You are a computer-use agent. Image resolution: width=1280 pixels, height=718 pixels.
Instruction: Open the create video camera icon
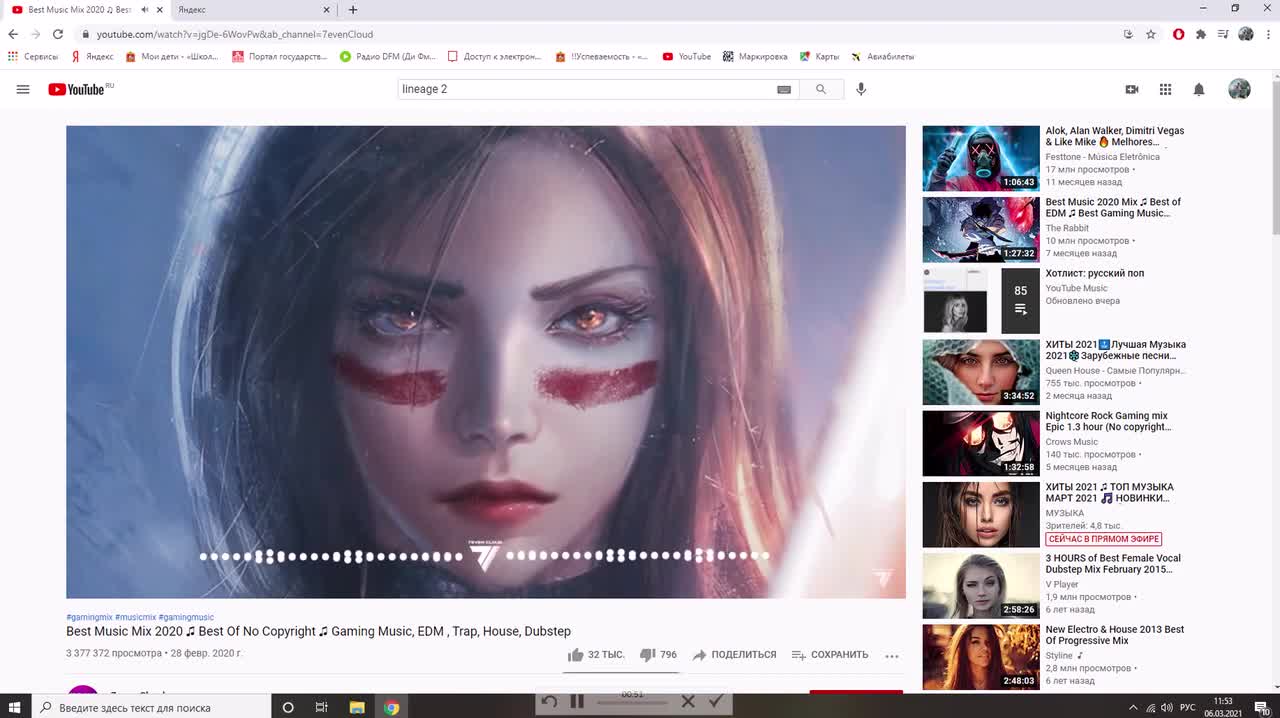[1132, 89]
